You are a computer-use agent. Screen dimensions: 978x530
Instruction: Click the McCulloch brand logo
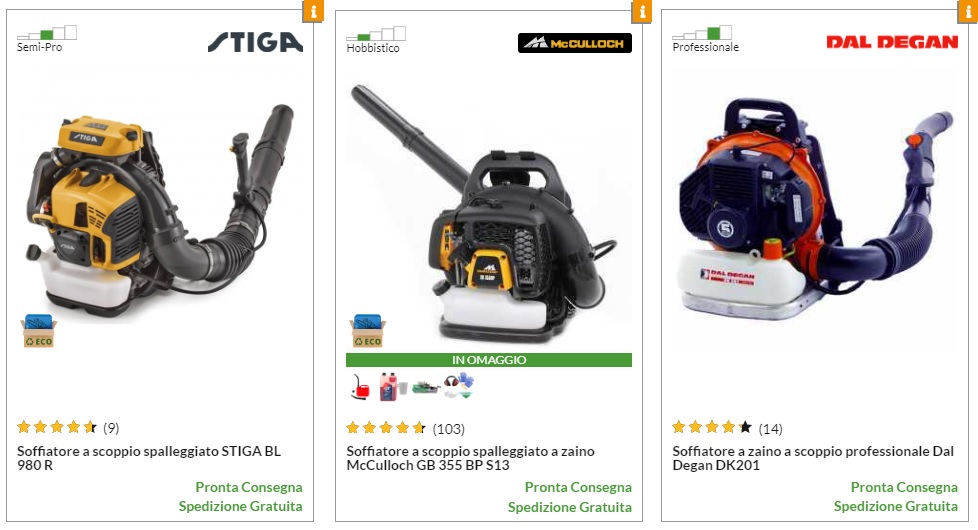[574, 43]
